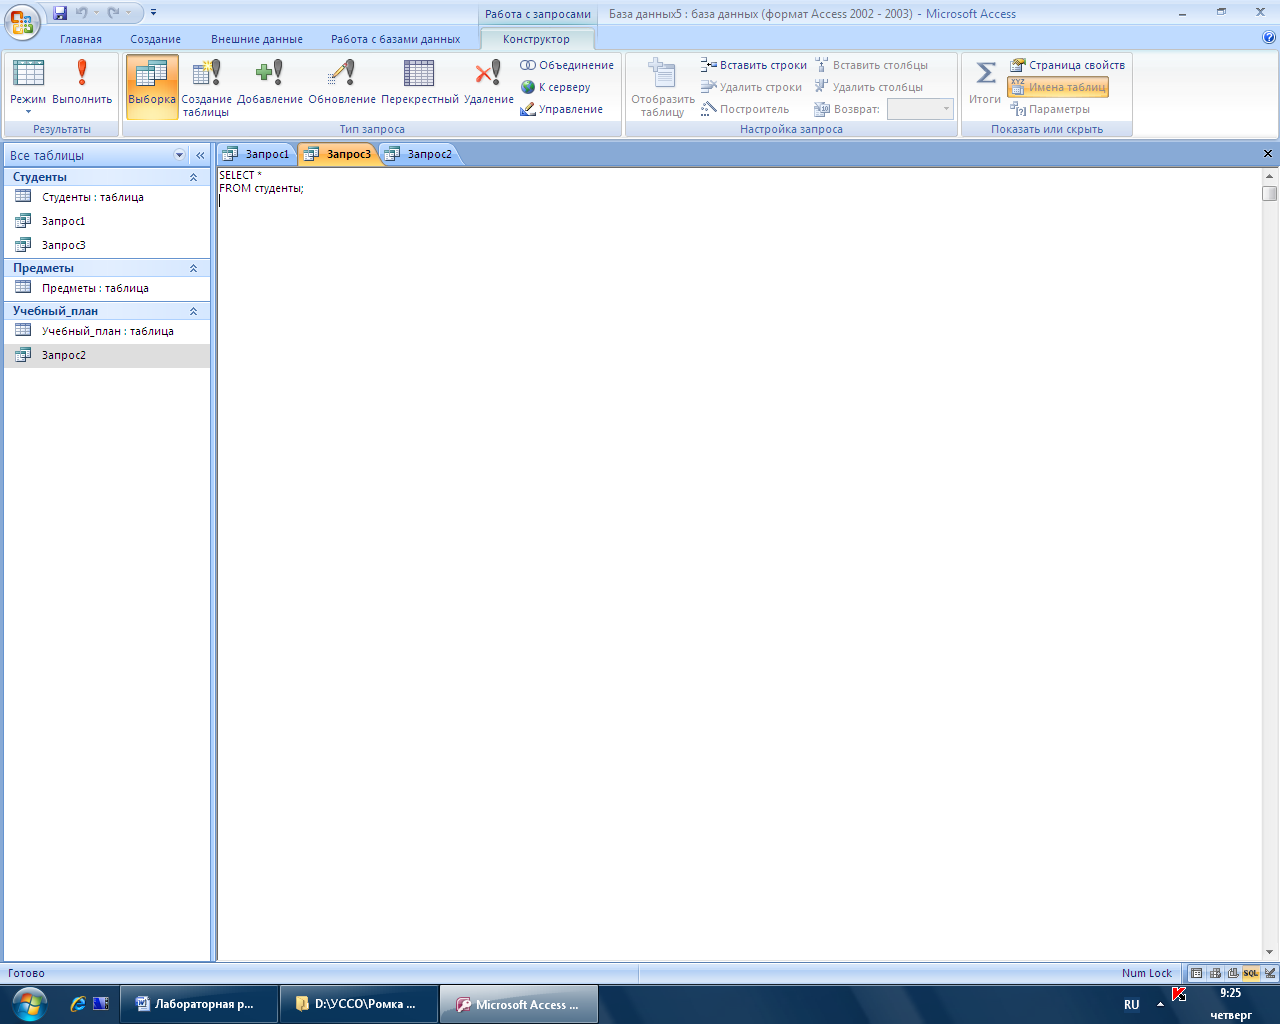Open the Режим view switcher

coord(28,87)
